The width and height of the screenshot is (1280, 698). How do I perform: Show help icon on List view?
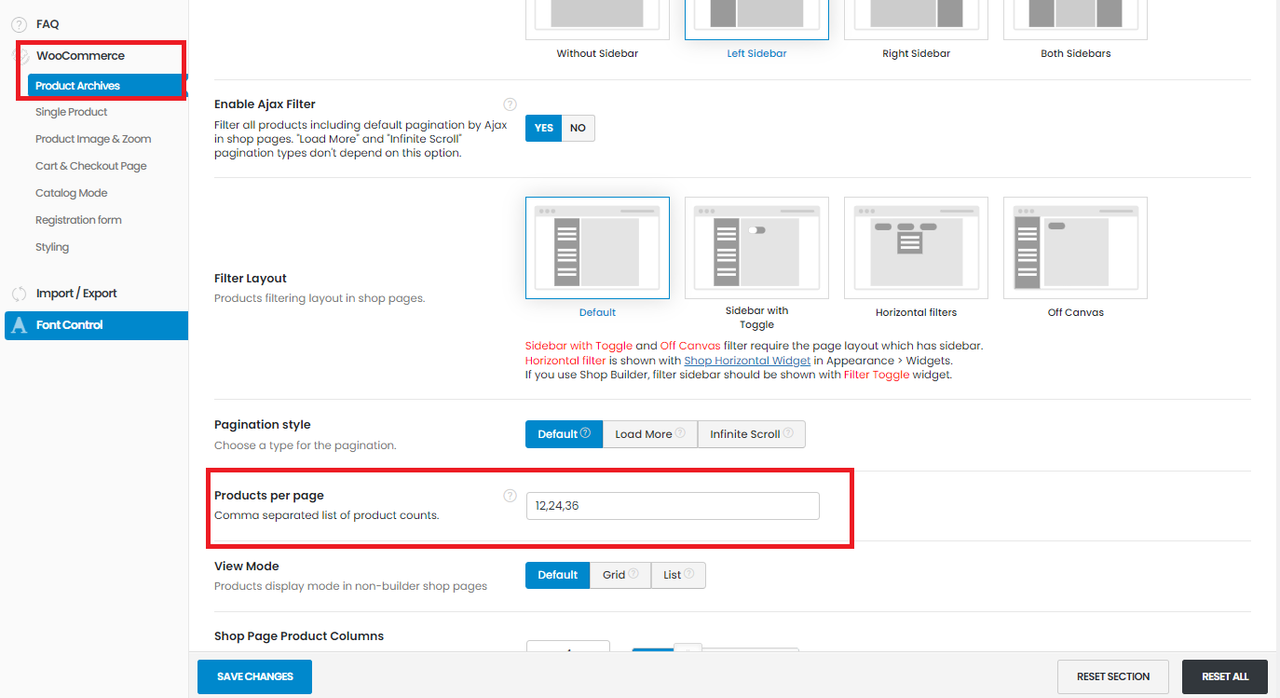coord(690,574)
